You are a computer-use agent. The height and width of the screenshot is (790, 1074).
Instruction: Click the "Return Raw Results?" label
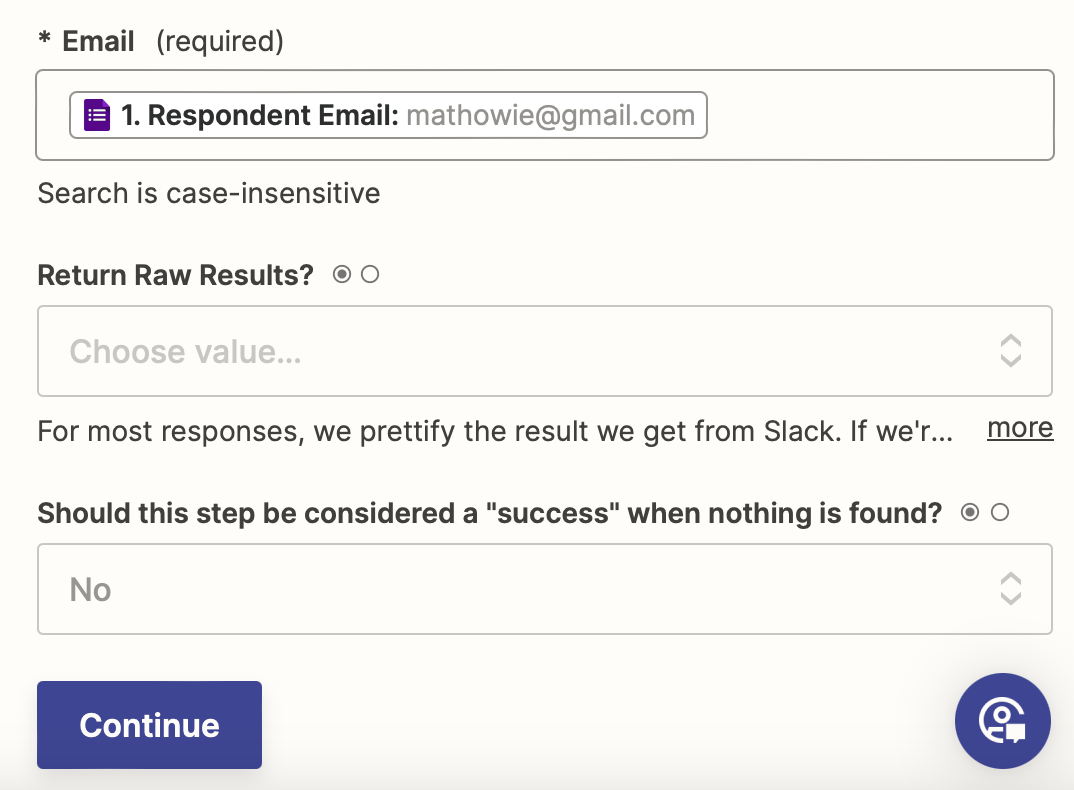point(175,274)
